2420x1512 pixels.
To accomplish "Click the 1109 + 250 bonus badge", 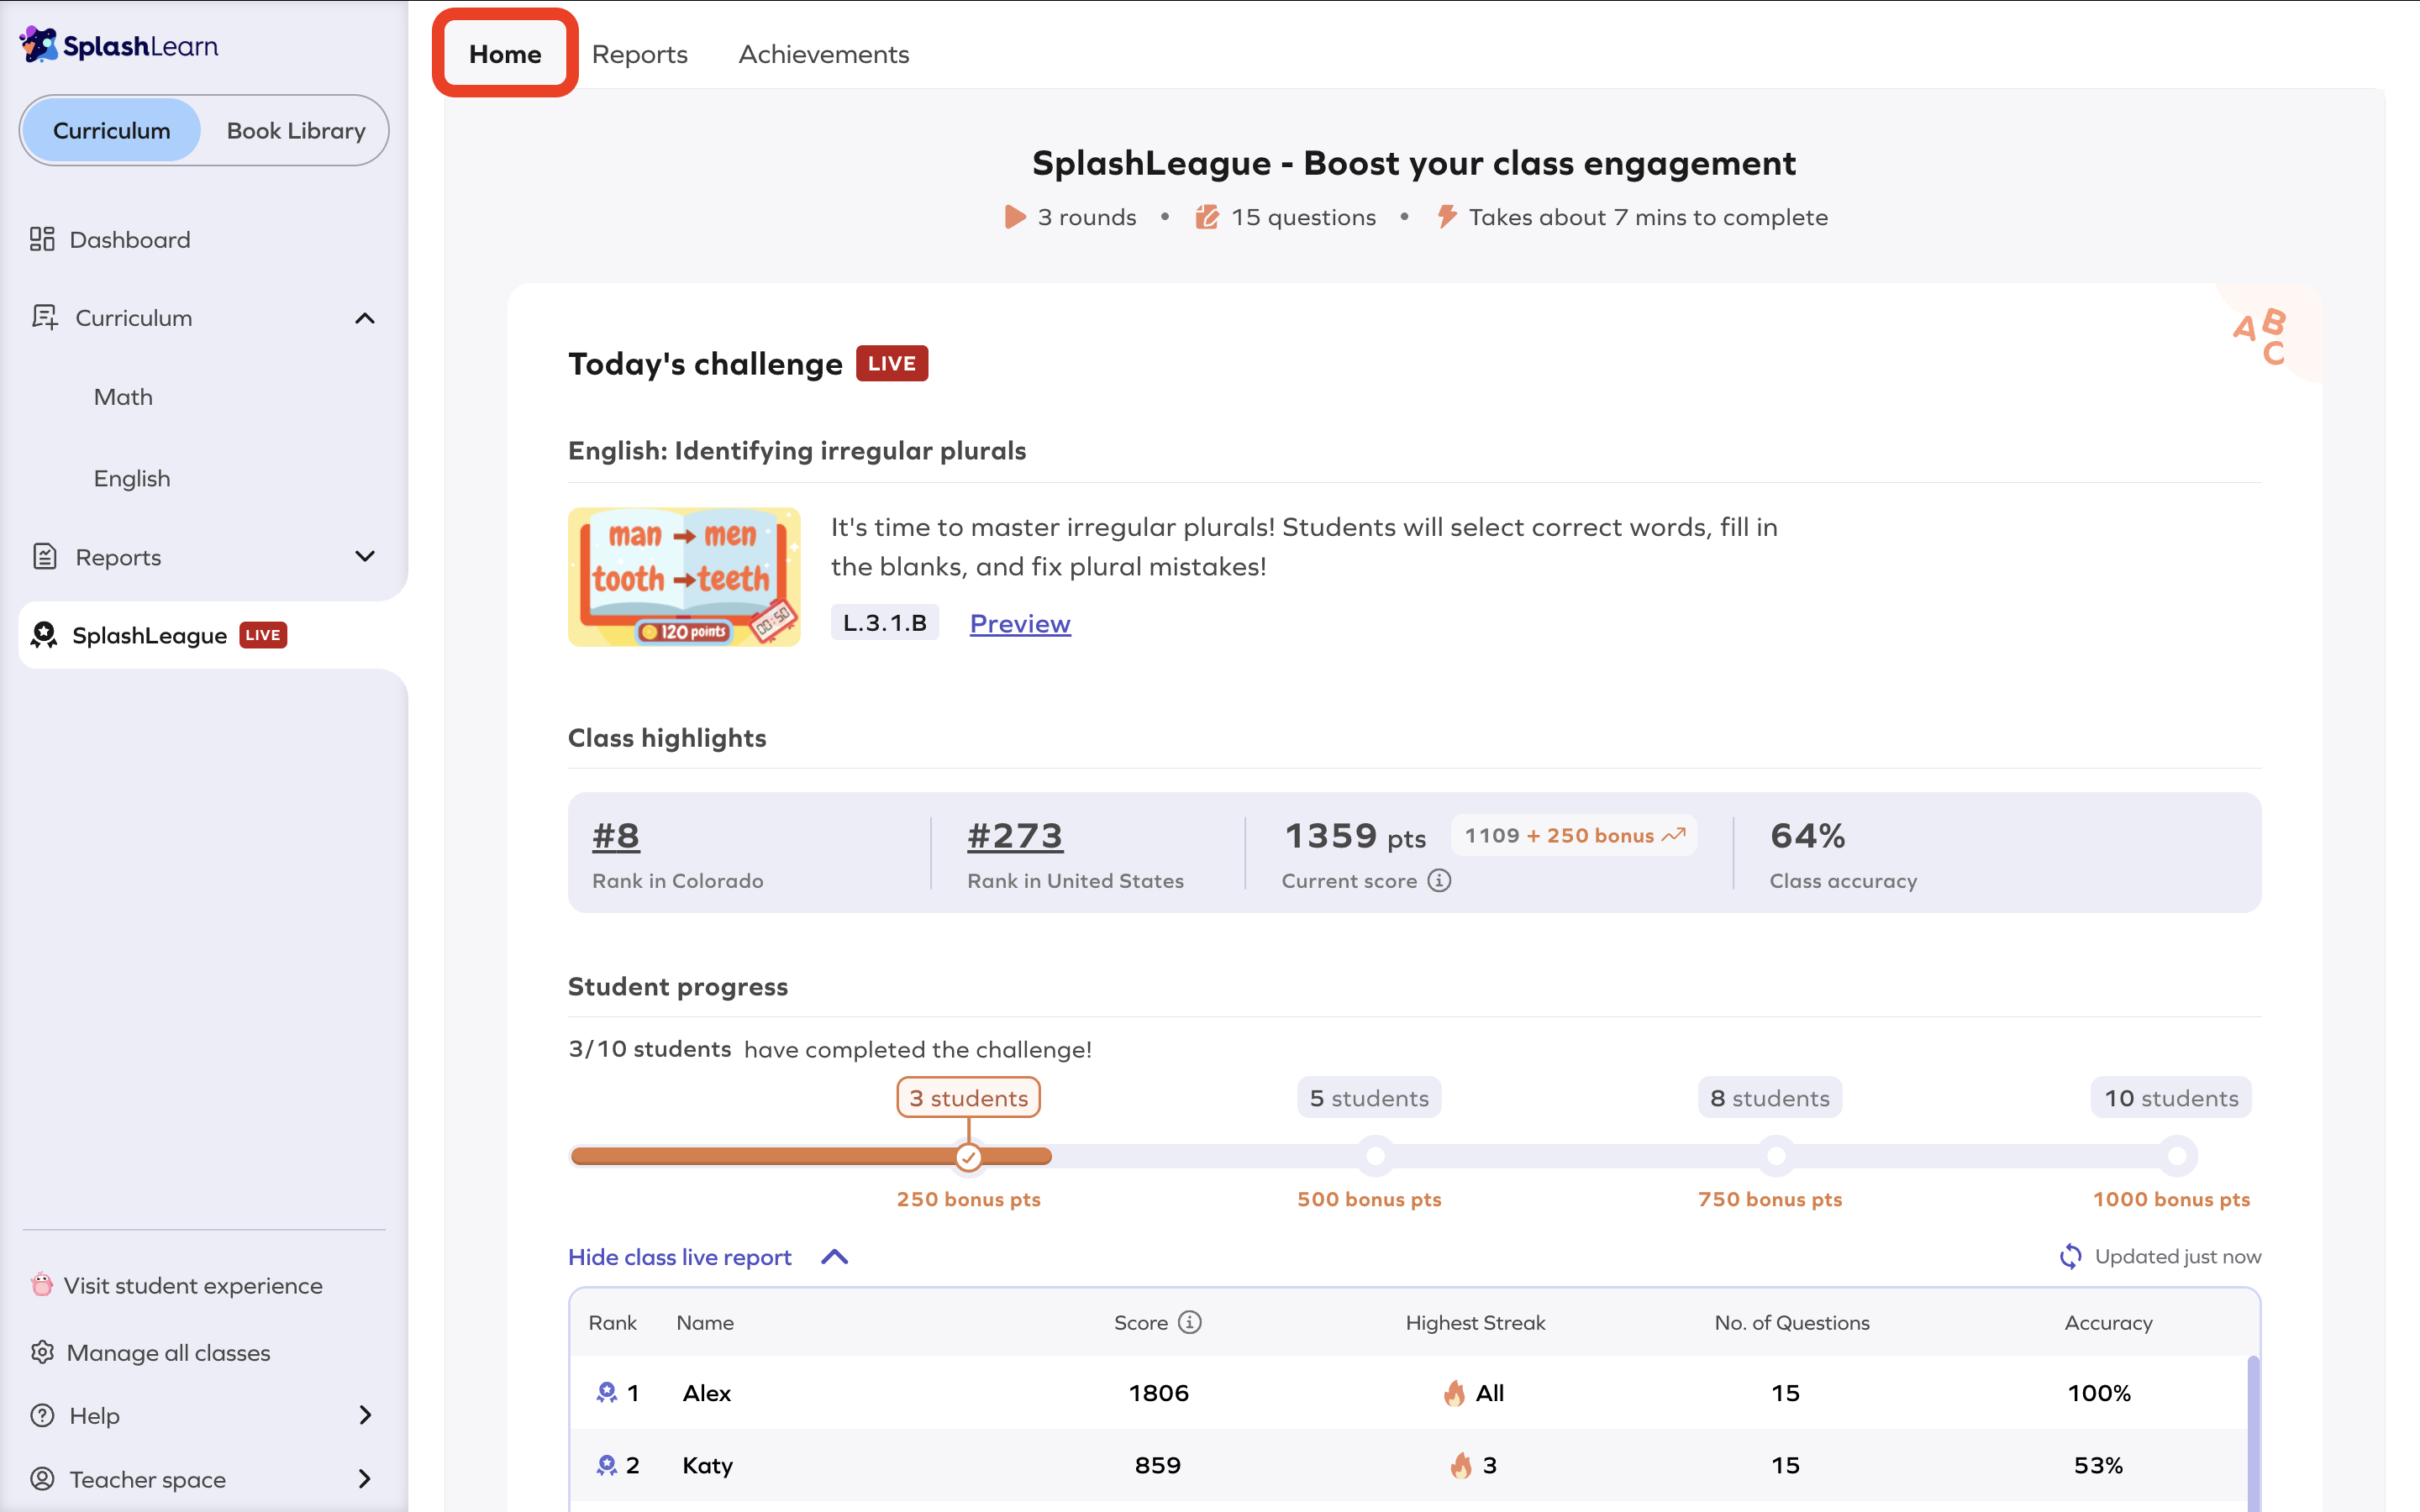I will pyautogui.click(x=1574, y=835).
